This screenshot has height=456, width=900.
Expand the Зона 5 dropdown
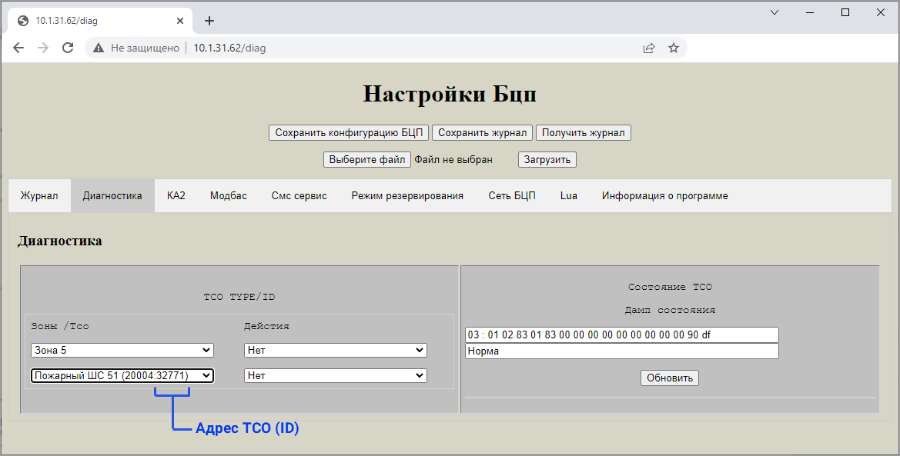tap(122, 350)
